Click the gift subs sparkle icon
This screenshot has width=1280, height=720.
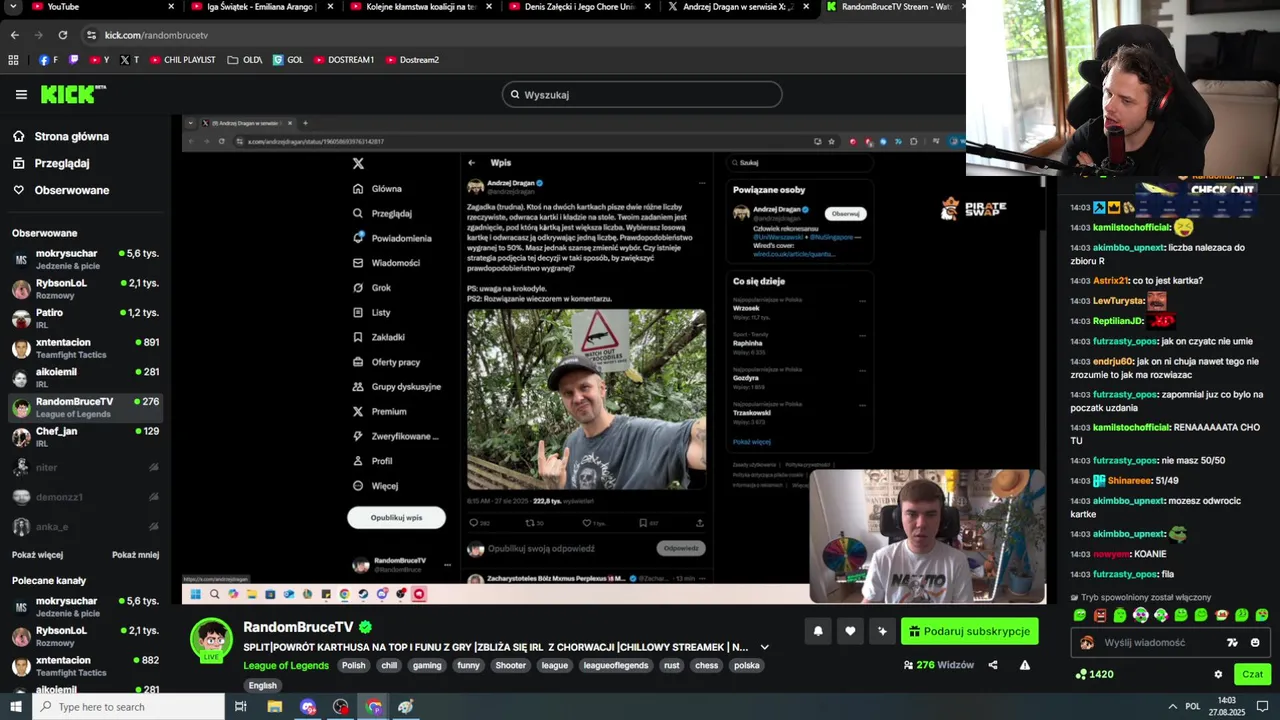tap(882, 631)
